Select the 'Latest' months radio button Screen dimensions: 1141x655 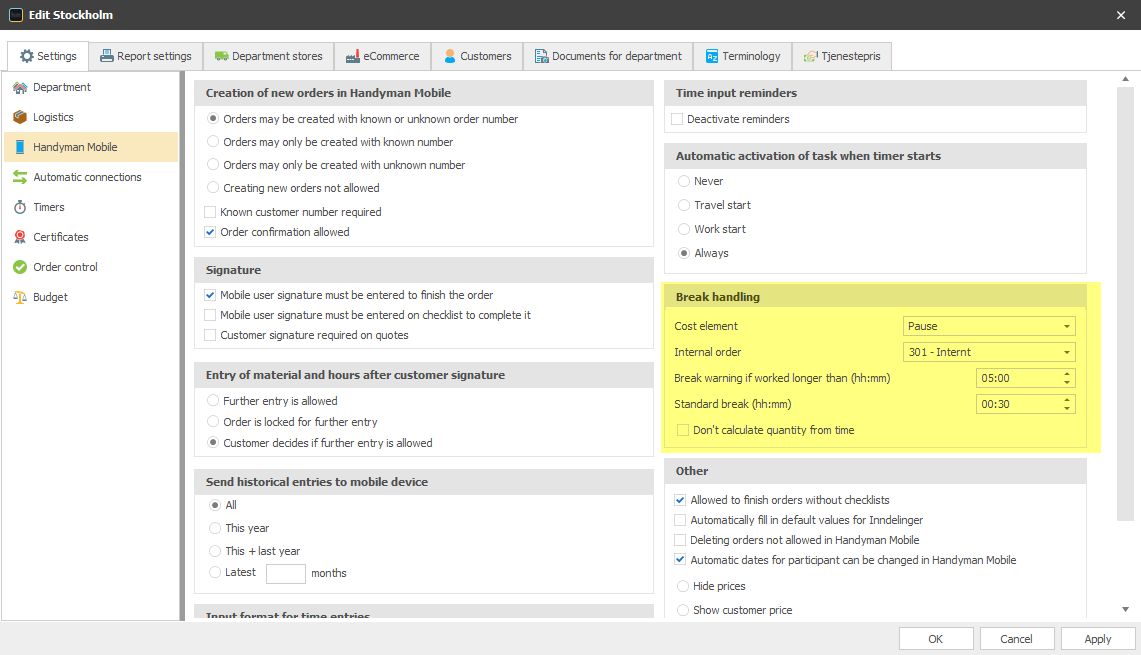pyautogui.click(x=215, y=572)
